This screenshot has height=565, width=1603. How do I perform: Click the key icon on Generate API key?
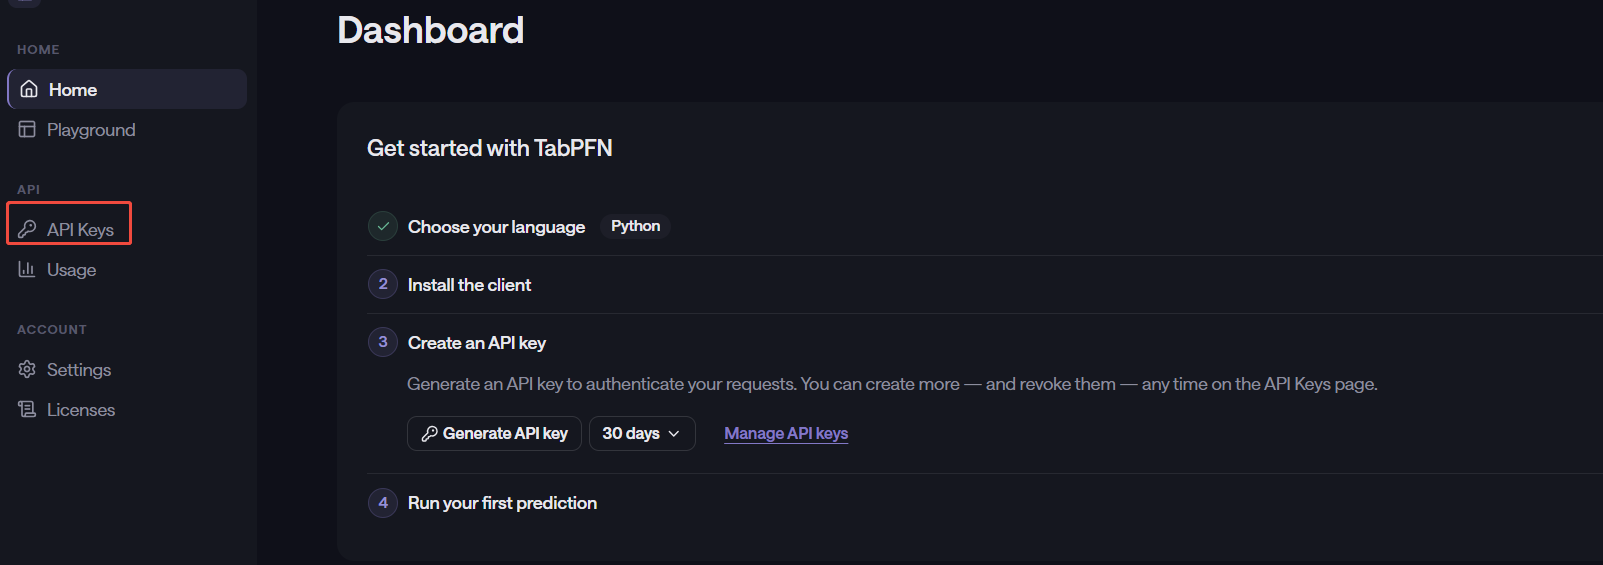pos(429,433)
